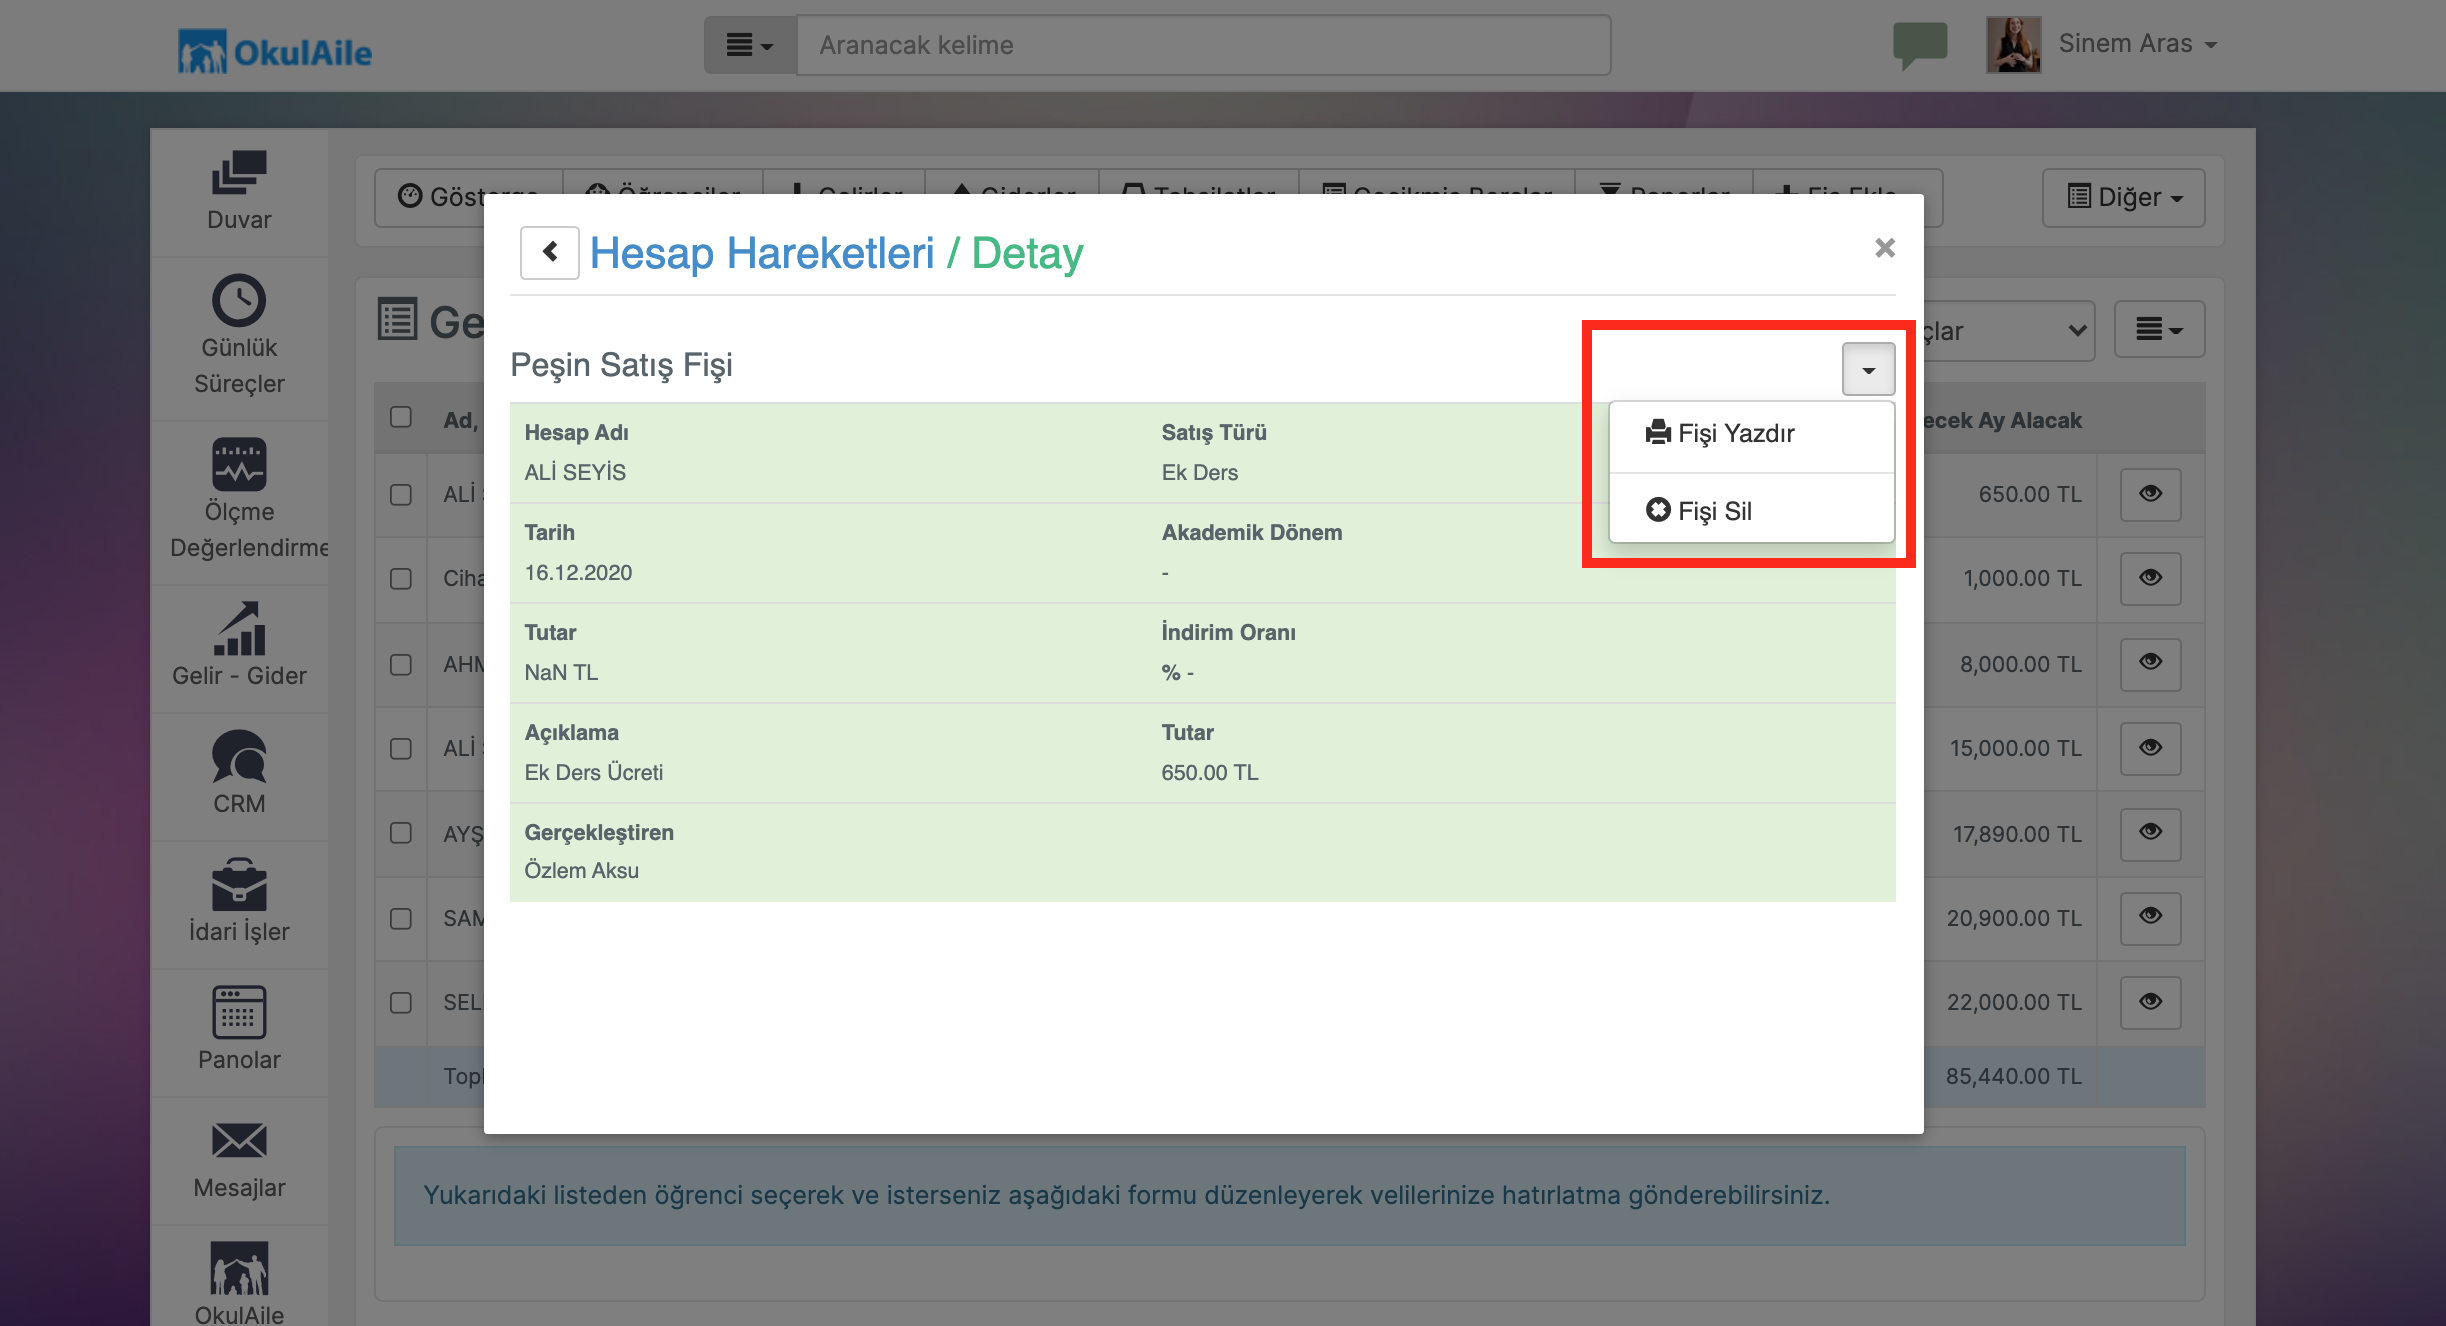
Task: Click the Hesap Hareketleri breadcrumb link
Action: pyautogui.click(x=762, y=253)
